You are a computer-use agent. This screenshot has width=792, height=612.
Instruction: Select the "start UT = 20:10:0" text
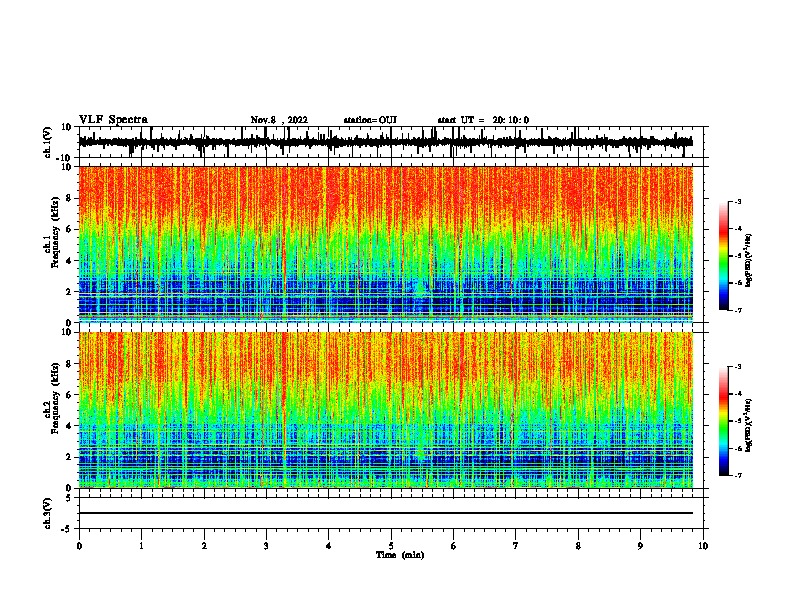(x=483, y=120)
